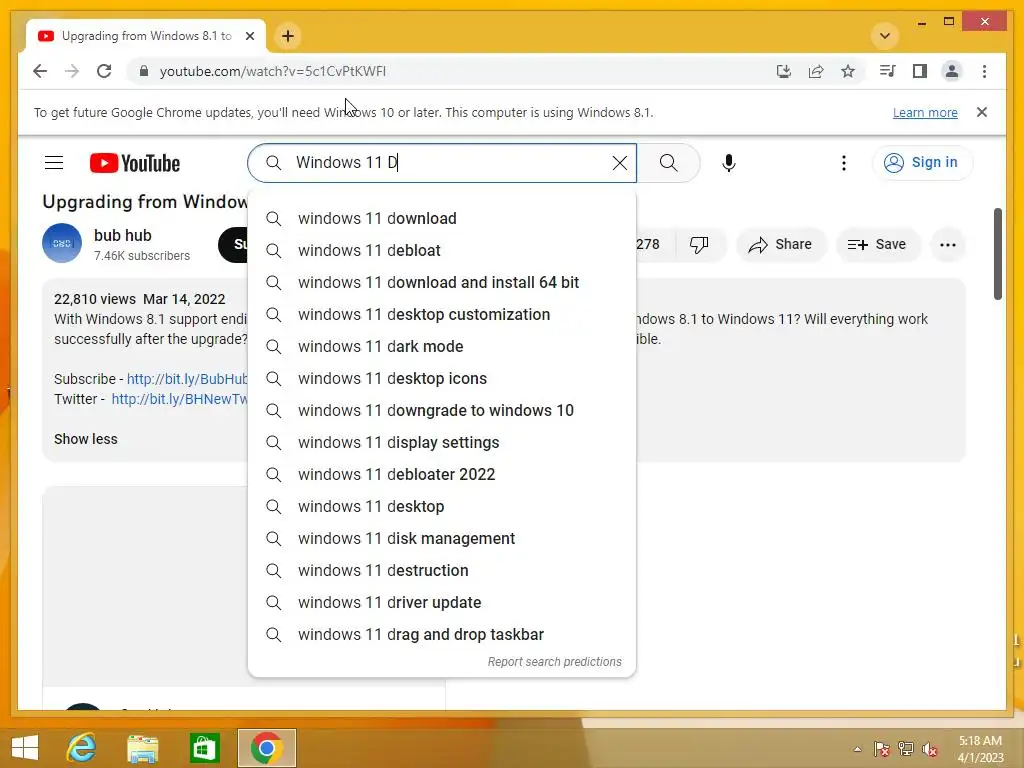Image resolution: width=1024 pixels, height=768 pixels.
Task: Click Report search predictions
Action: [x=554, y=662]
